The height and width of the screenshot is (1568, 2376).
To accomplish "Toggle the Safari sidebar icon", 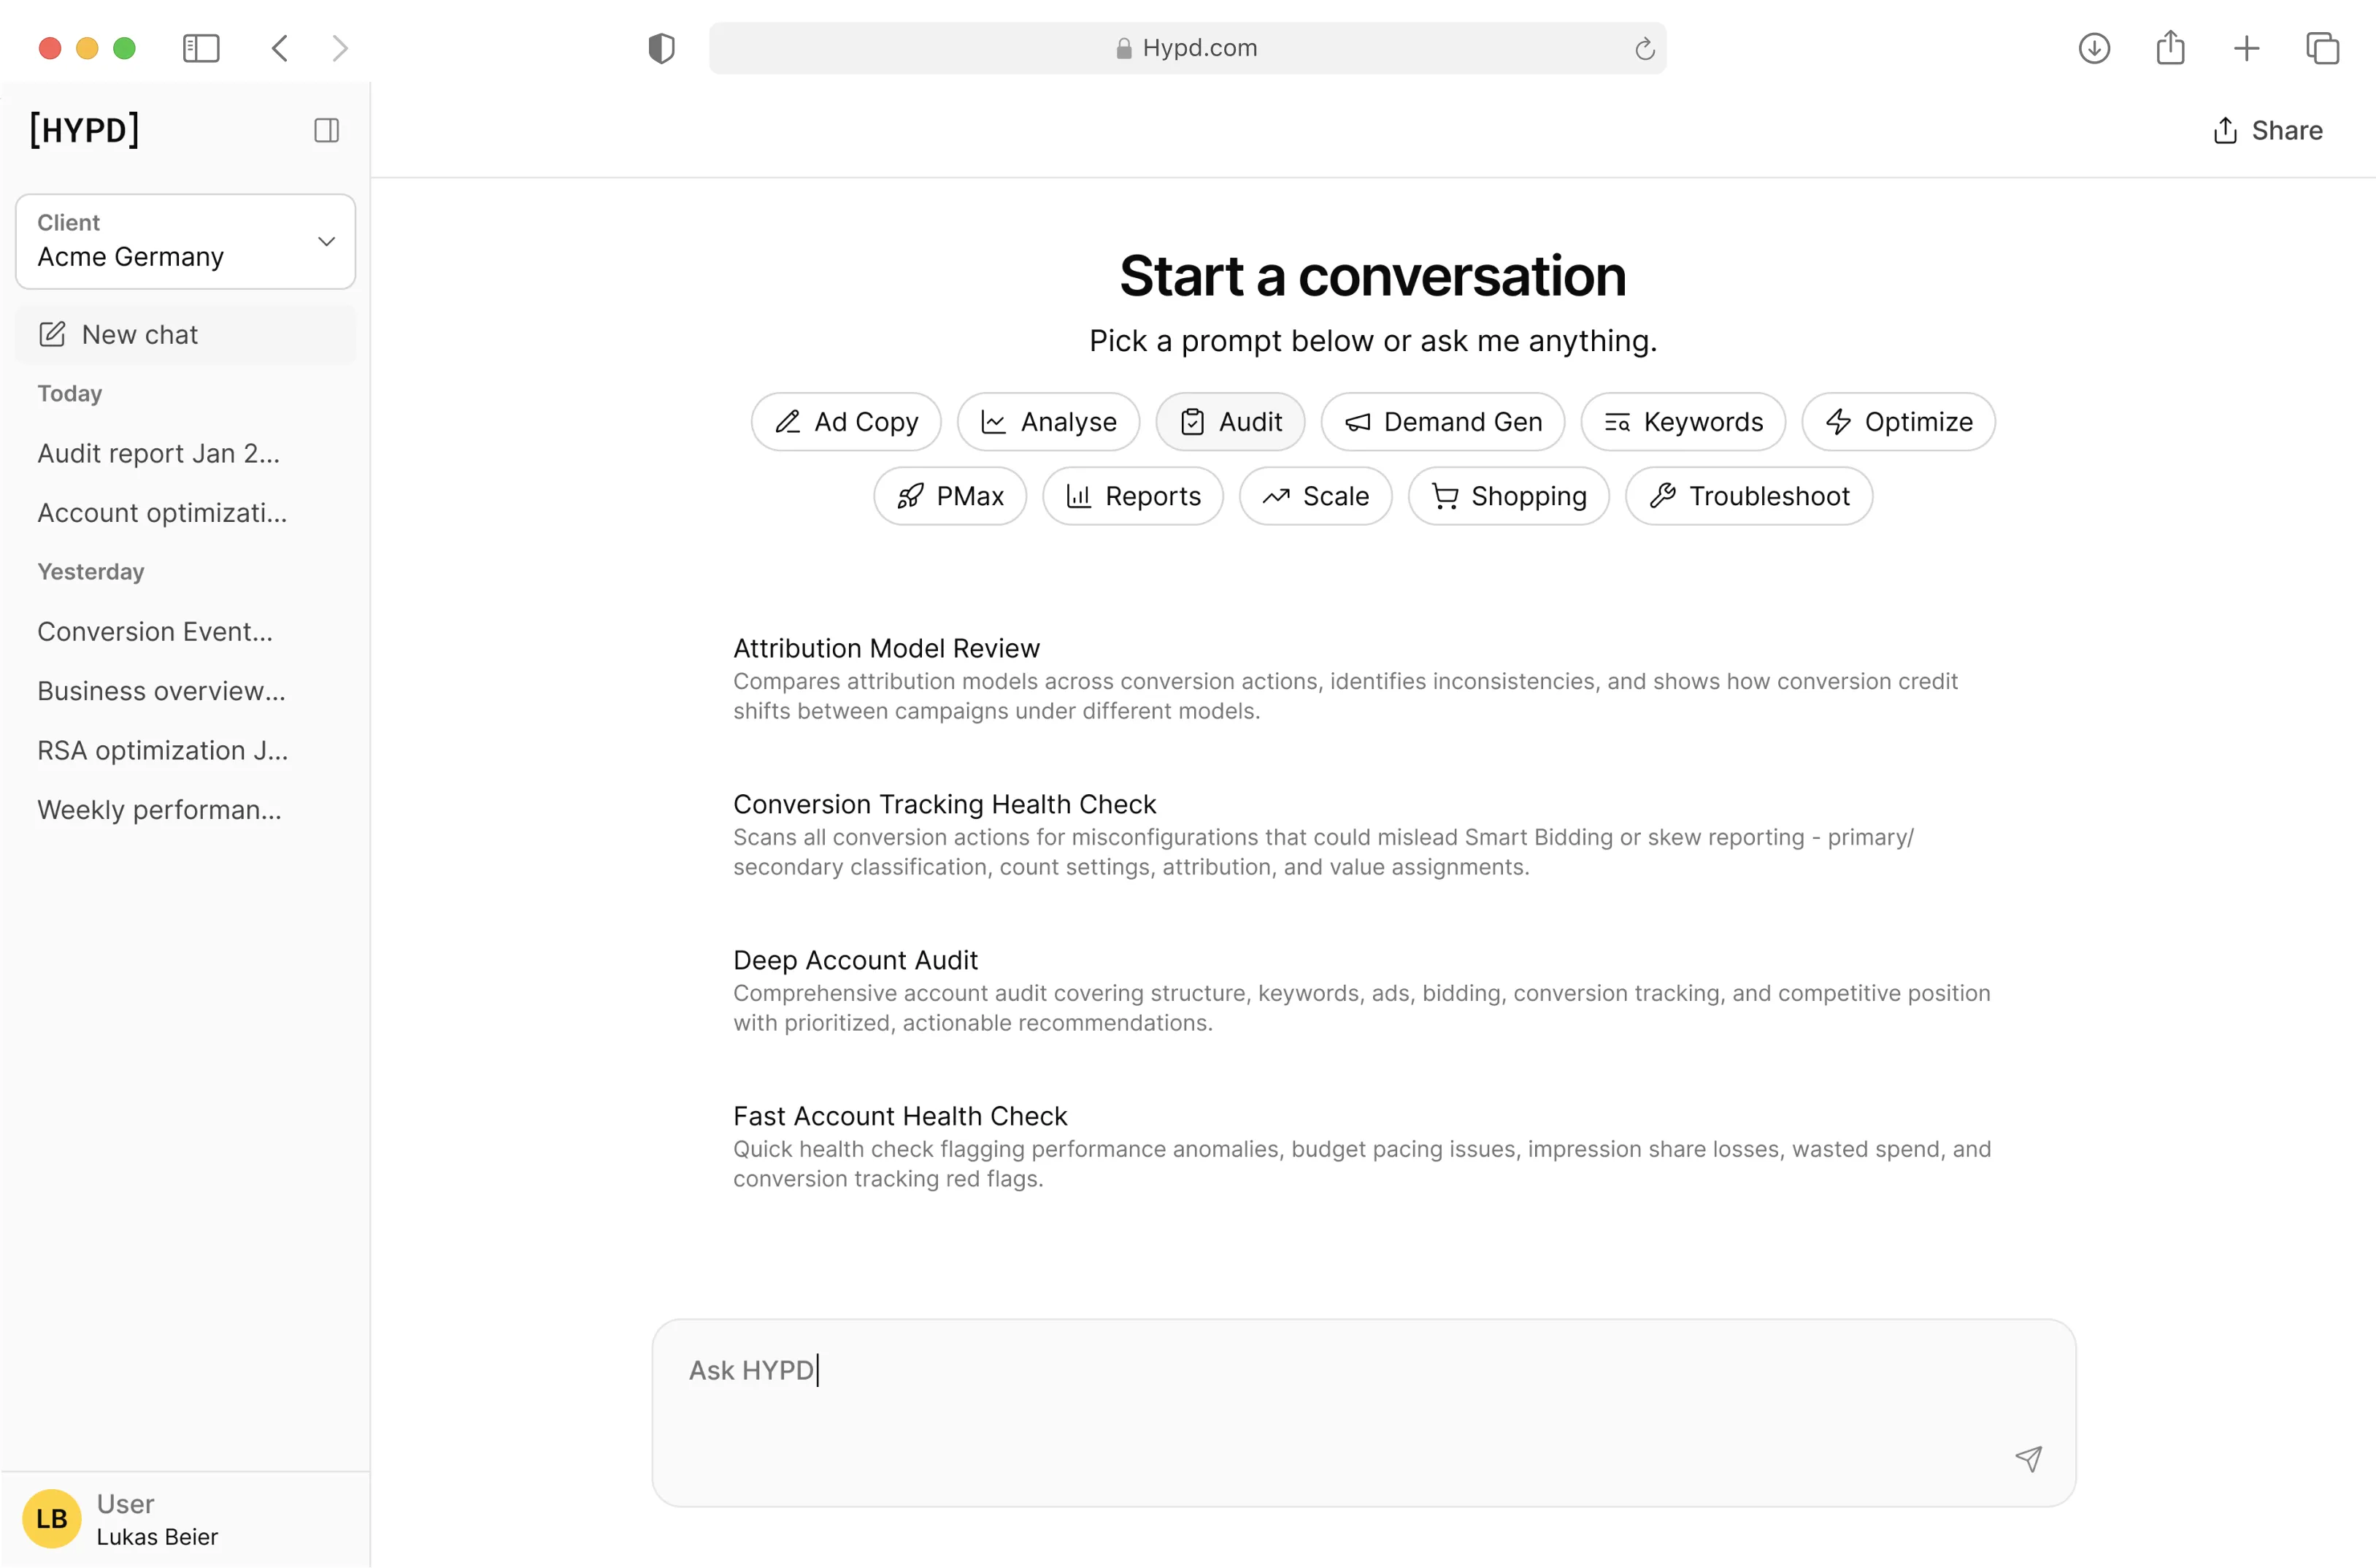I will [x=201, y=48].
